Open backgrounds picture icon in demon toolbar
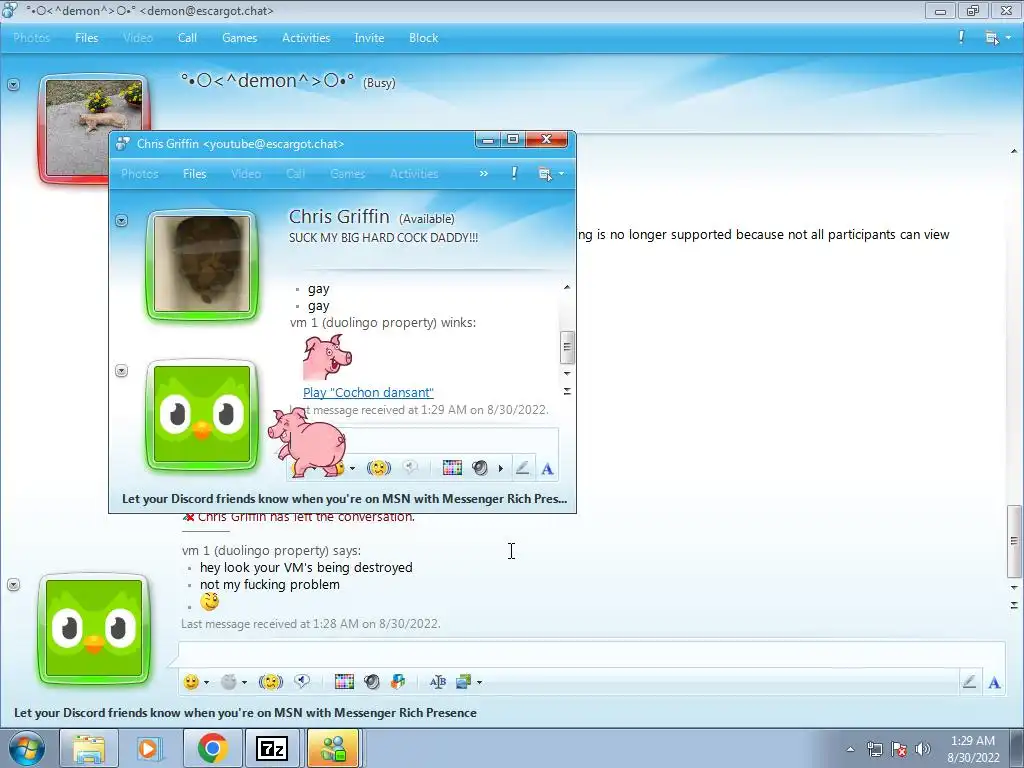Viewport: 1024px width, 768px height. 464,682
